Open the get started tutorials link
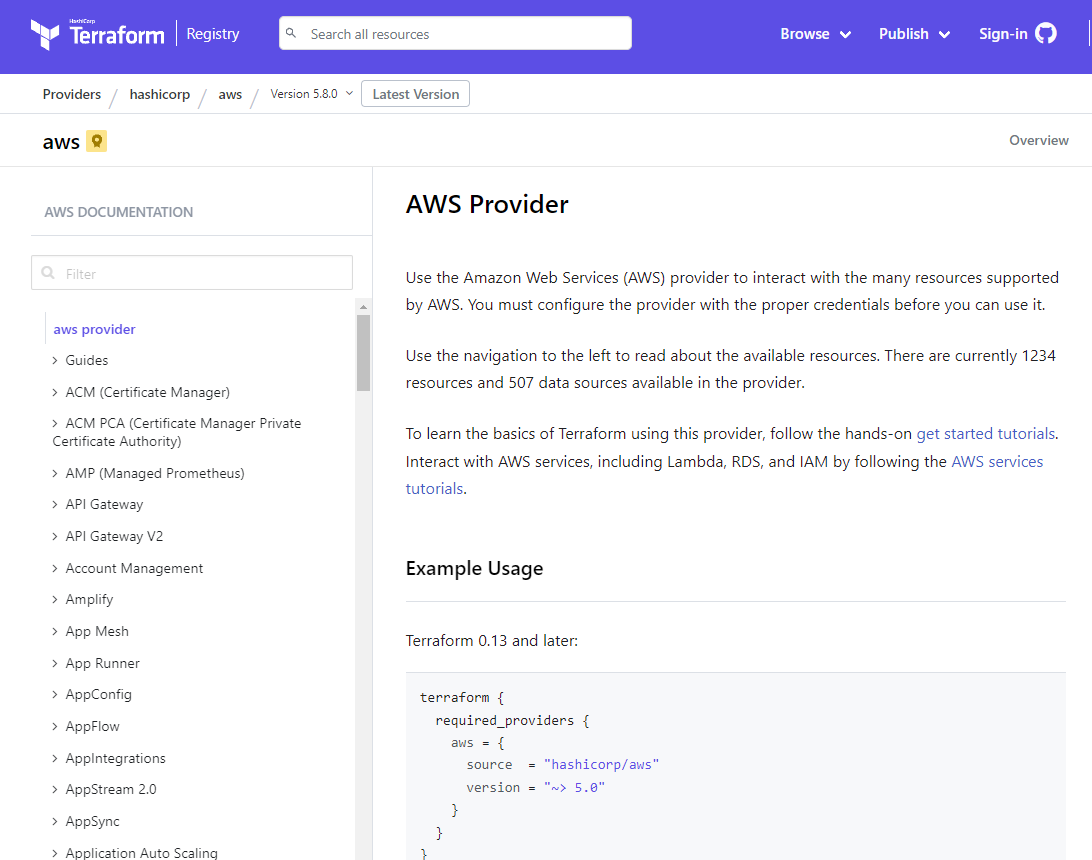This screenshot has width=1092, height=860. (985, 434)
